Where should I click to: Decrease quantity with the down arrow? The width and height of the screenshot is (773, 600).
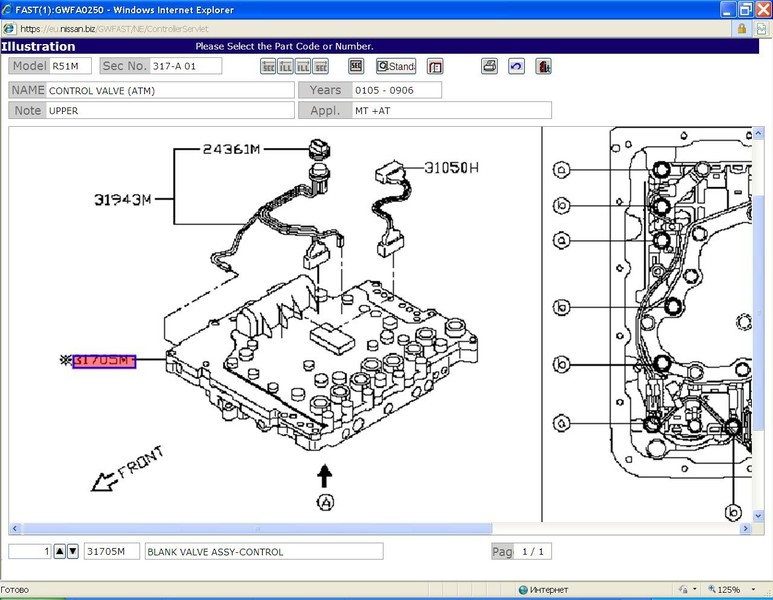coord(72,552)
